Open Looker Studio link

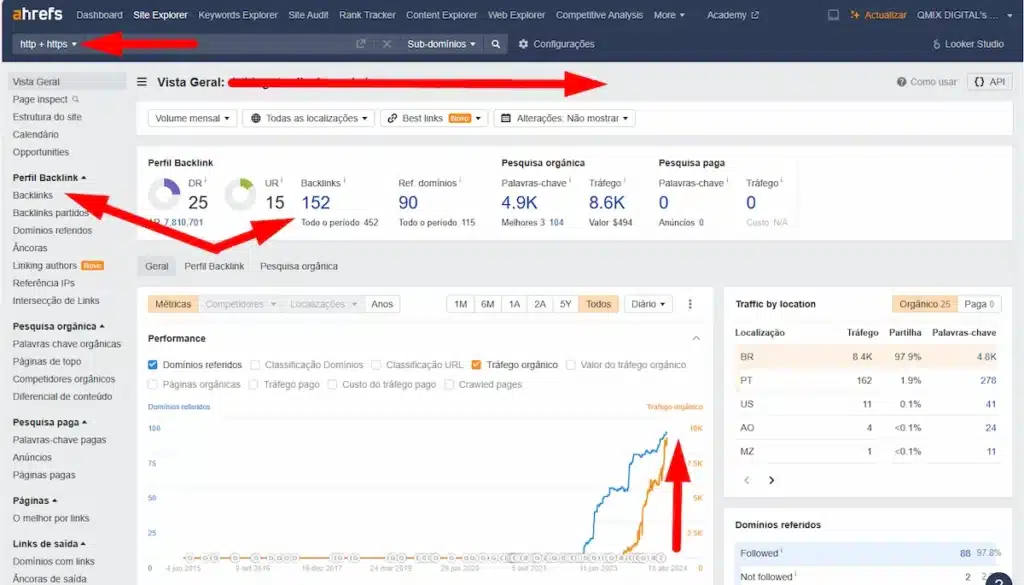(x=968, y=44)
